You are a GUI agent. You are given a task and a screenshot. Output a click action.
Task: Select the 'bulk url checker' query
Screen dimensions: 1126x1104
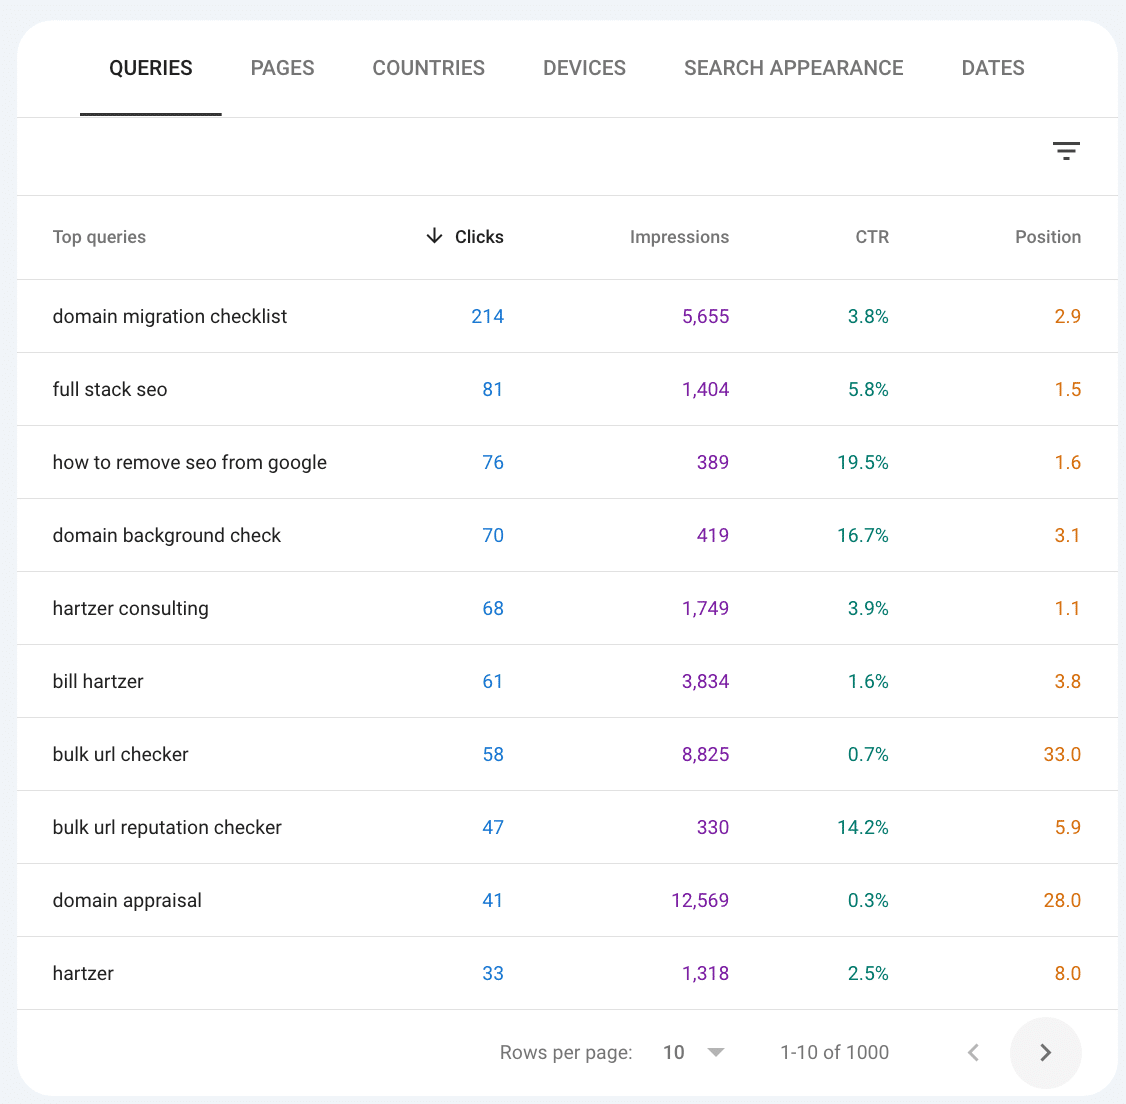click(x=121, y=754)
